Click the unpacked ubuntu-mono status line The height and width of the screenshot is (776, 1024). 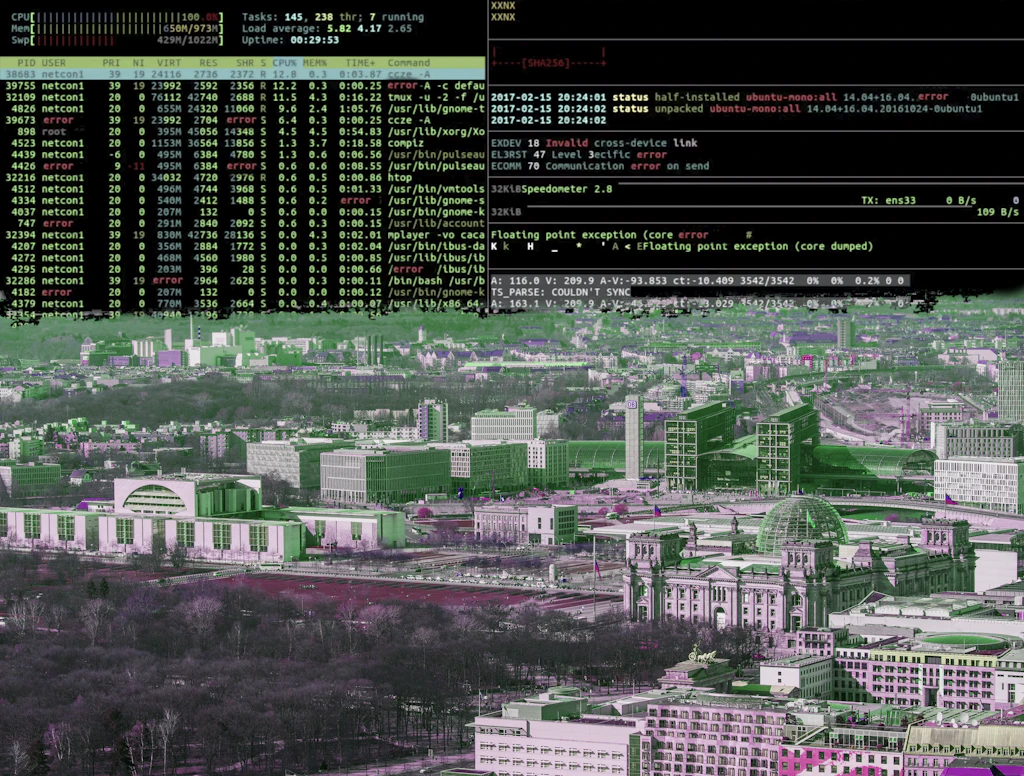(736, 109)
